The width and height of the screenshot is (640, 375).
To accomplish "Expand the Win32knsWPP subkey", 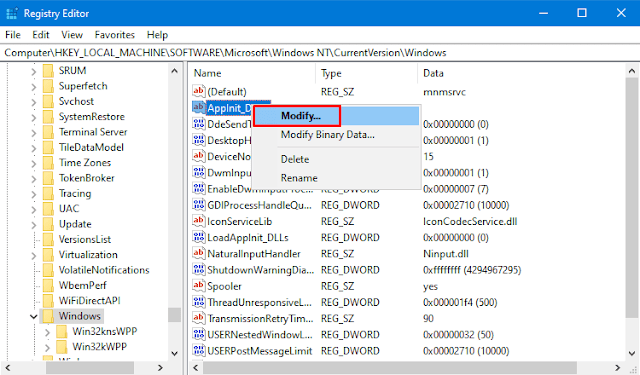I will (47, 333).
